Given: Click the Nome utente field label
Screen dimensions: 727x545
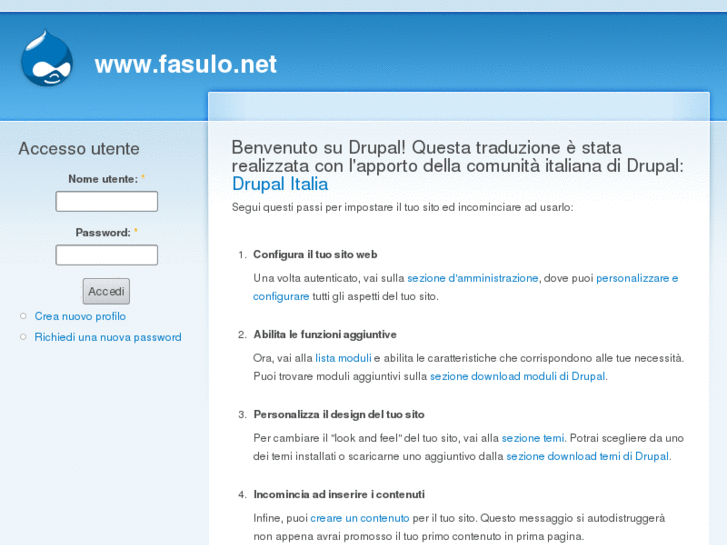Looking at the screenshot, I should click(103, 179).
